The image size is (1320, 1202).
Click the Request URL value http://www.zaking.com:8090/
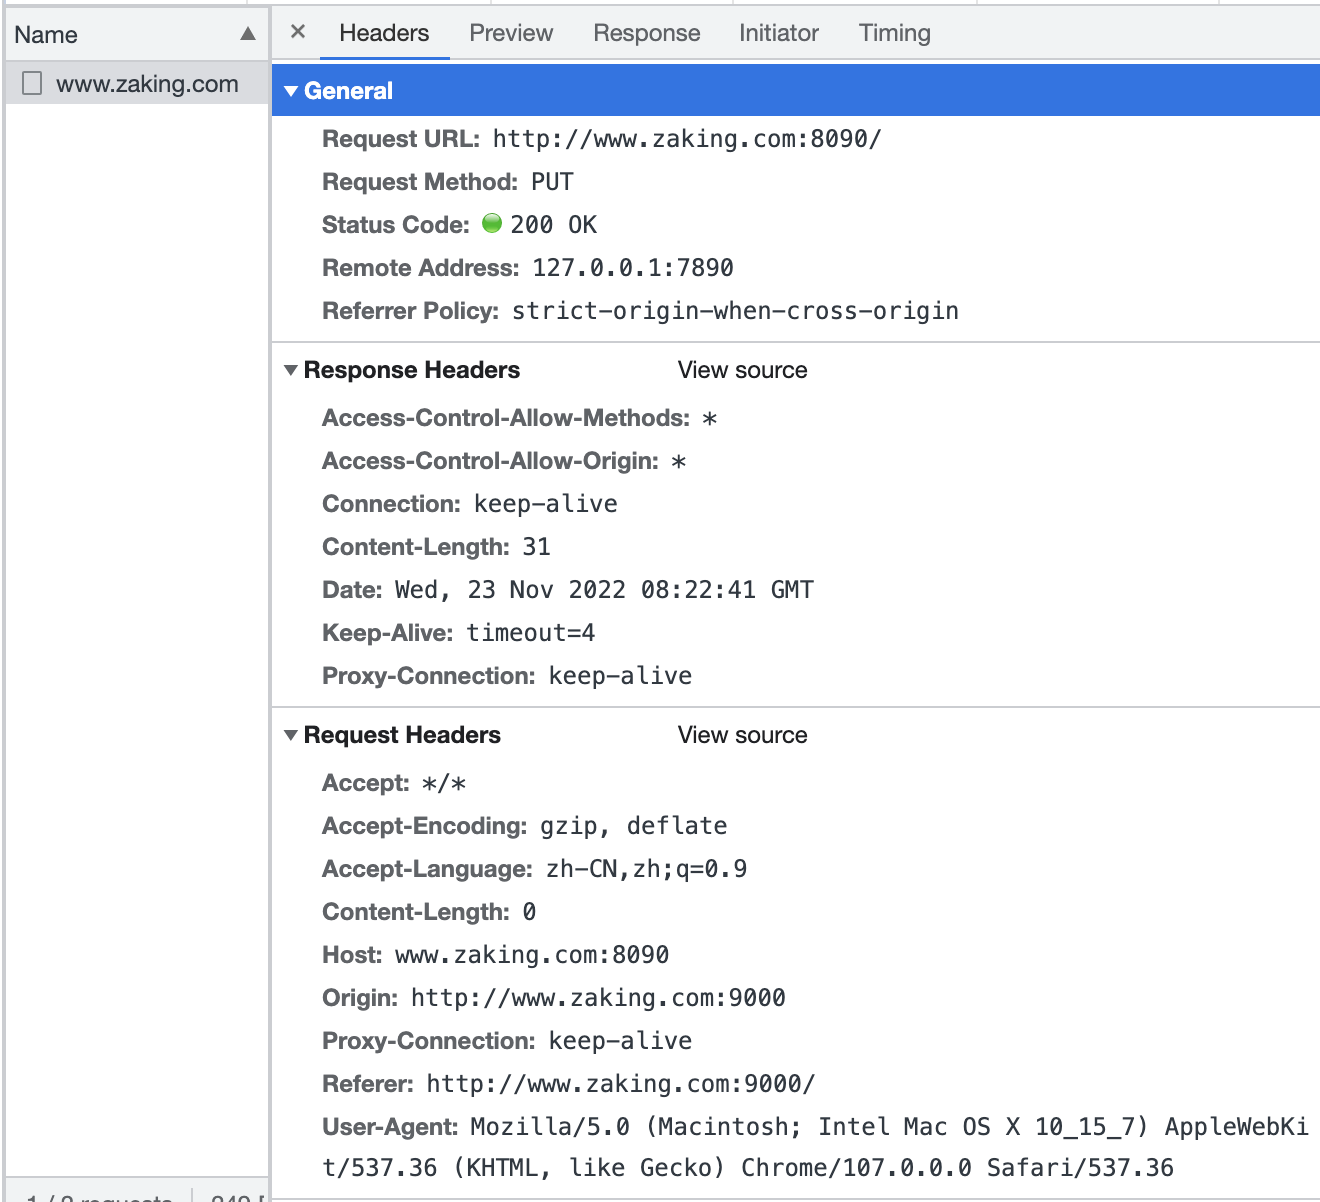click(x=687, y=139)
